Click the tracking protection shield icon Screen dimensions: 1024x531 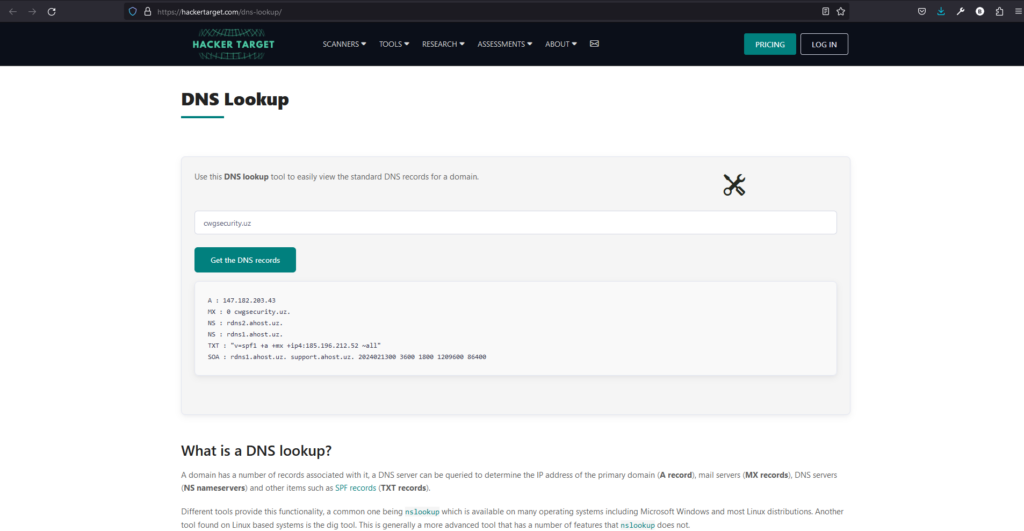132,11
